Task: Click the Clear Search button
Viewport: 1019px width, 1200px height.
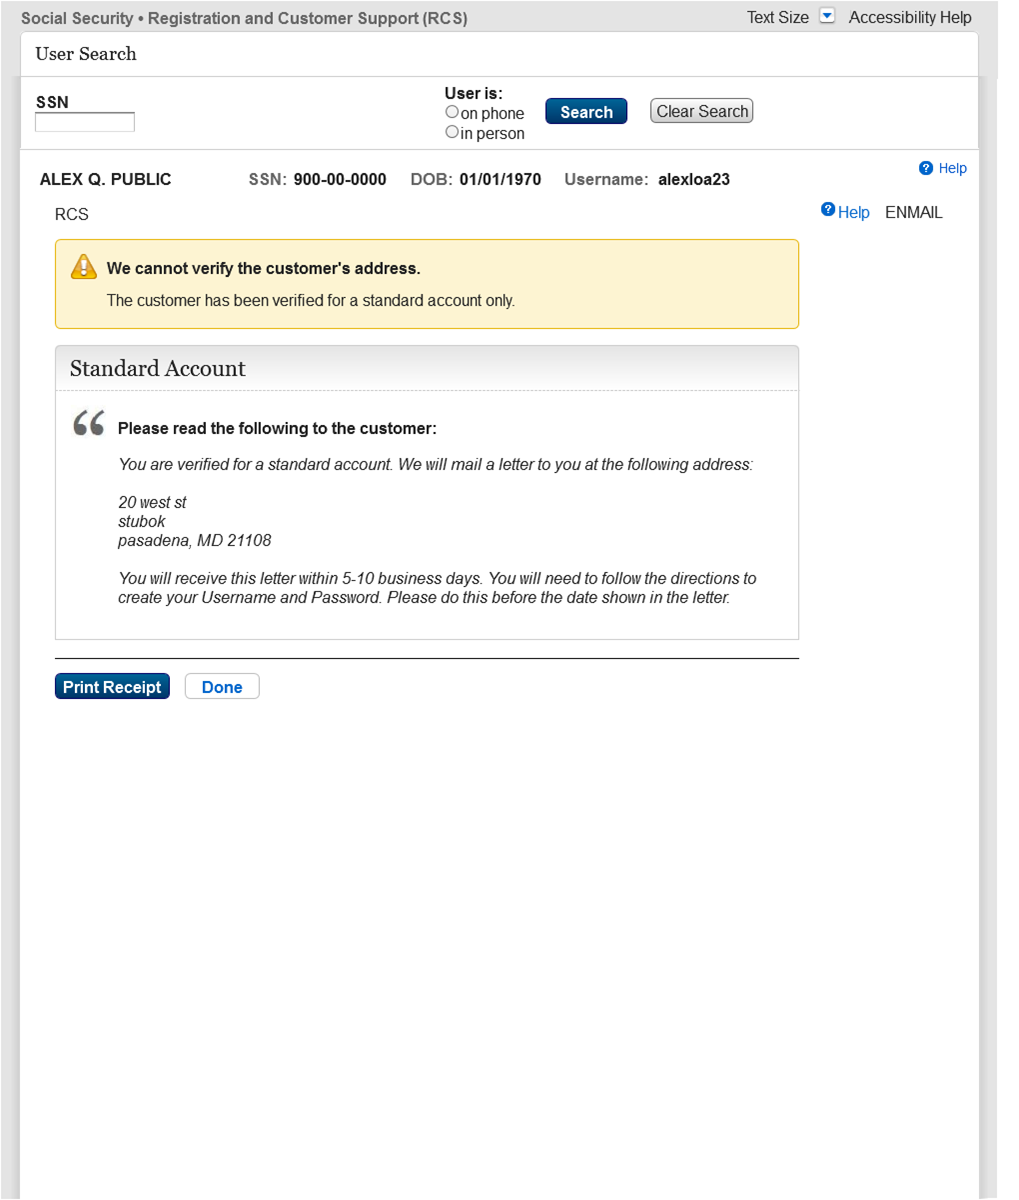Action: tap(702, 111)
